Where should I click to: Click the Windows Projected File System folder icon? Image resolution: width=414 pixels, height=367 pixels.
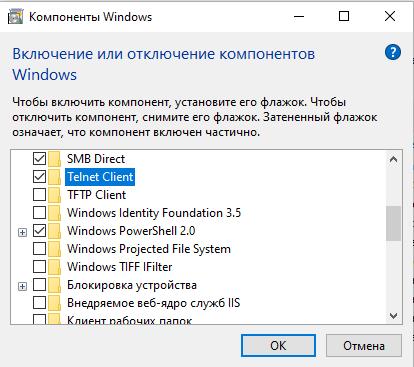[x=54, y=249]
